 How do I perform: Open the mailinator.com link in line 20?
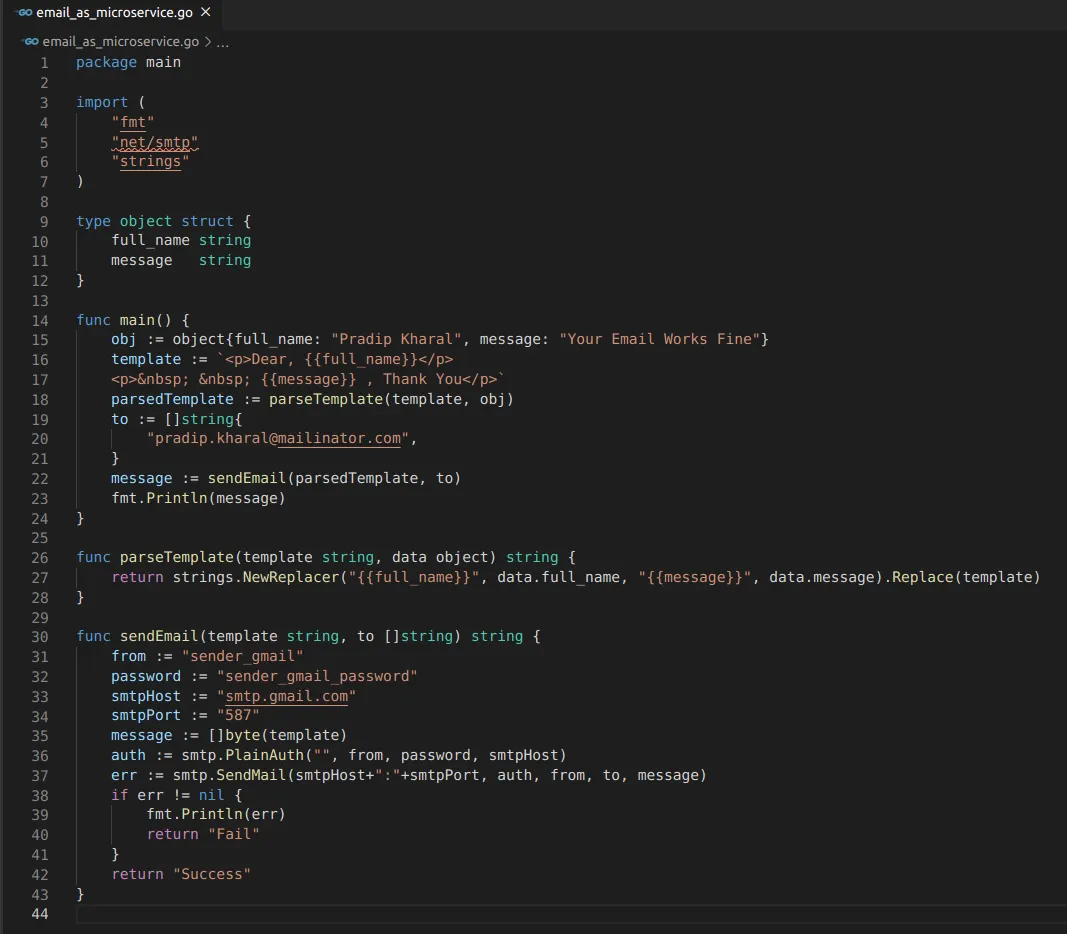click(339, 439)
